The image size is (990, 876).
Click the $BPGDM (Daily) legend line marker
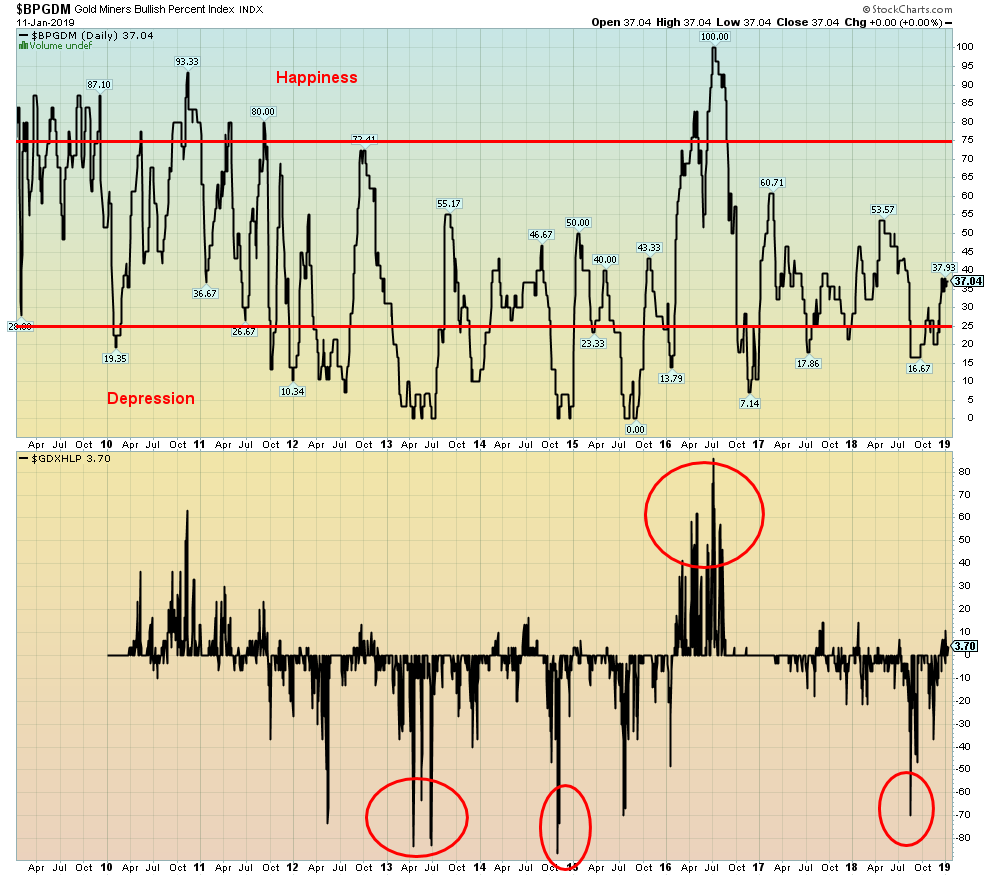pos(24,35)
